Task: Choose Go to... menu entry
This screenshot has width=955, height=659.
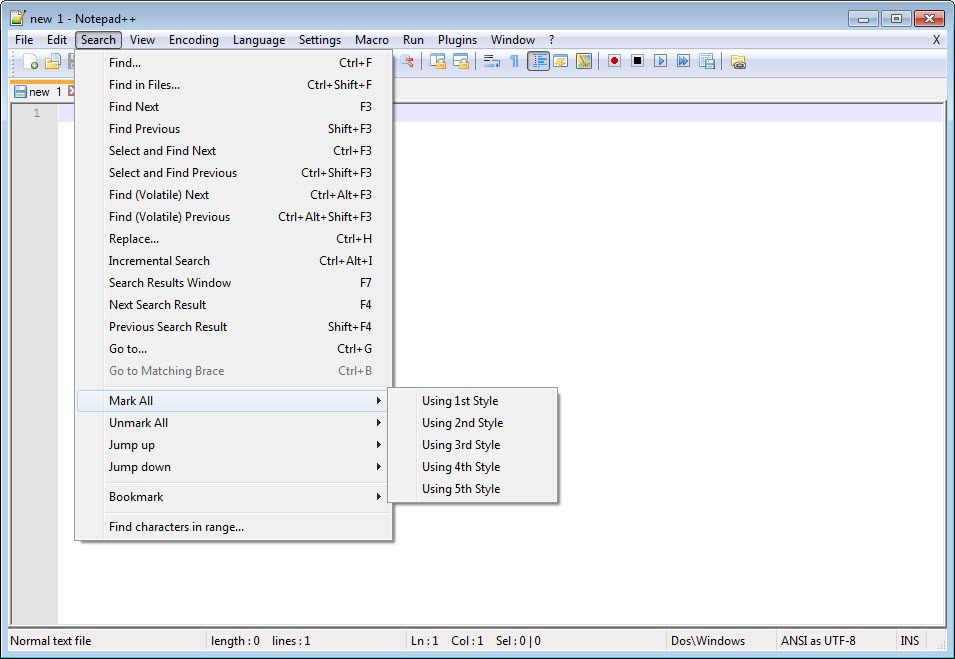Action: (x=234, y=348)
